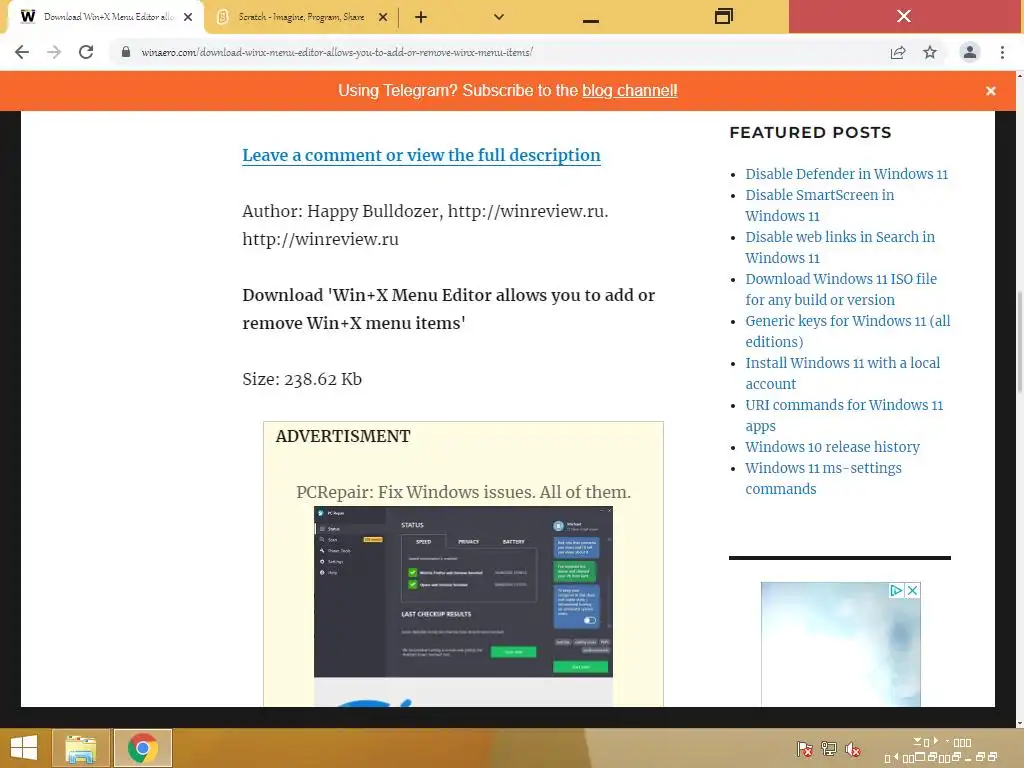Image resolution: width=1024 pixels, height=768 pixels.
Task: Click the ADVERTISMENT label
Action: tap(343, 436)
